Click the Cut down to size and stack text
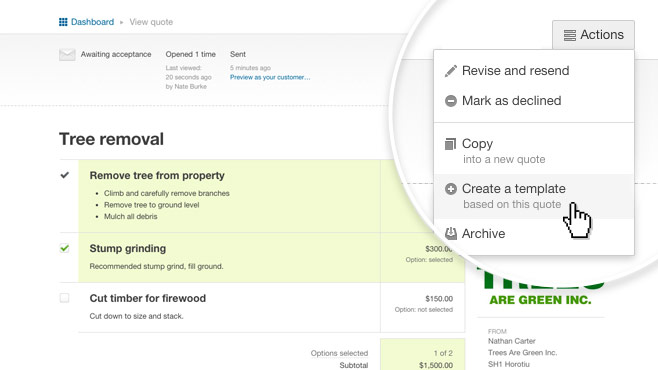658x370 pixels. (x=136, y=316)
